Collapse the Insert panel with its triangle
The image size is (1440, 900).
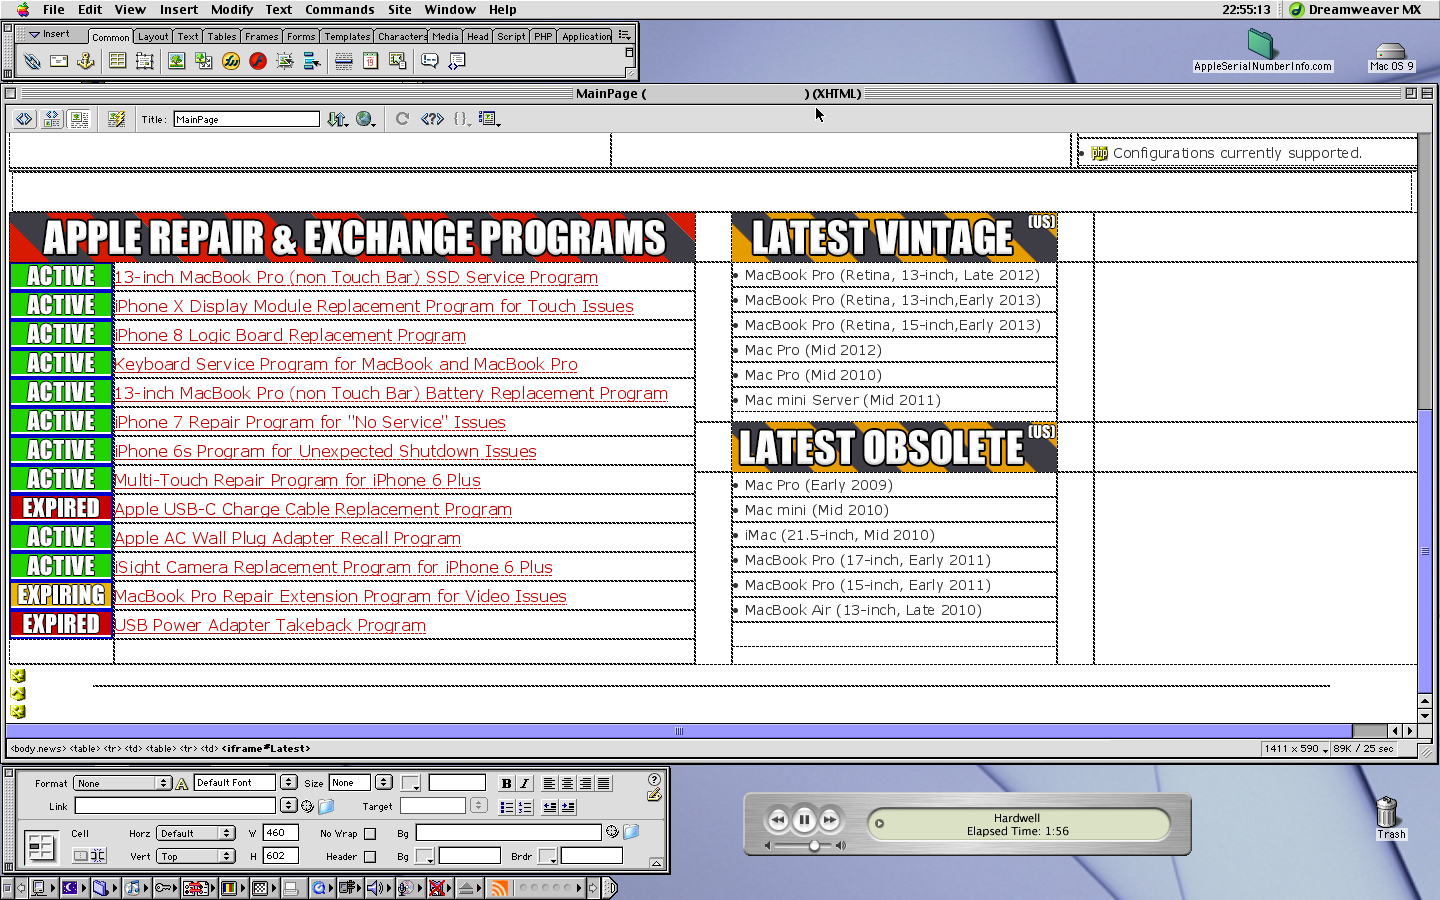[x=34, y=34]
